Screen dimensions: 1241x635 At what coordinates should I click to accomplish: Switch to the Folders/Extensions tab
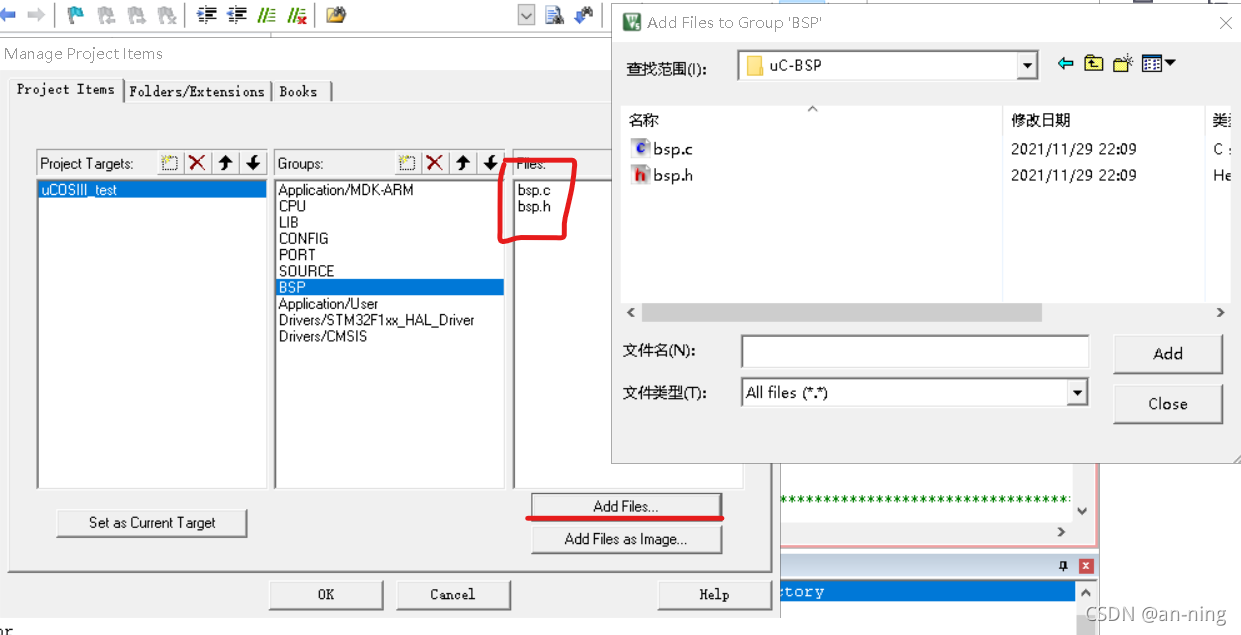[x=197, y=91]
